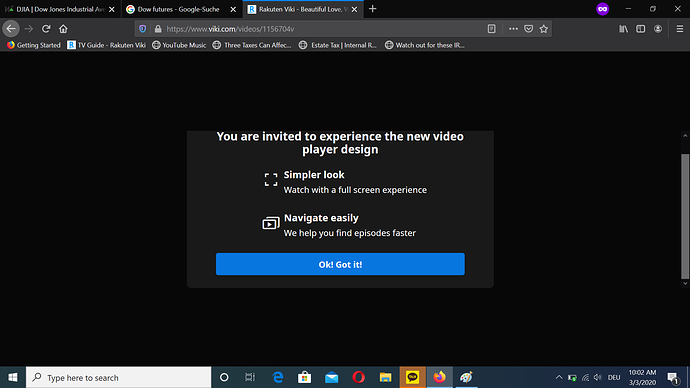Open page actions three-dots menu
690x388 pixels.
coord(513,29)
